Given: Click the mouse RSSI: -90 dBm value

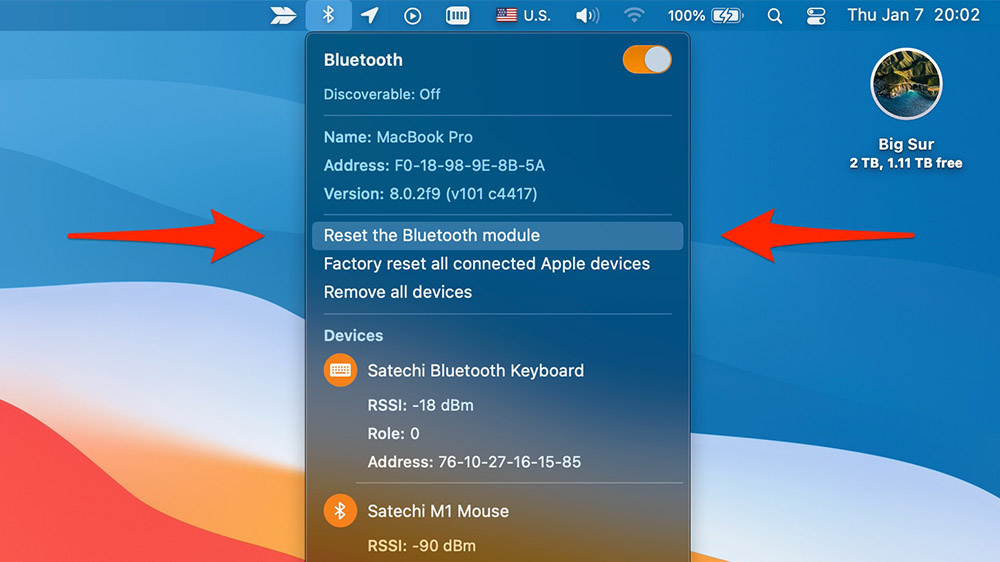Looking at the screenshot, I should click(x=422, y=546).
